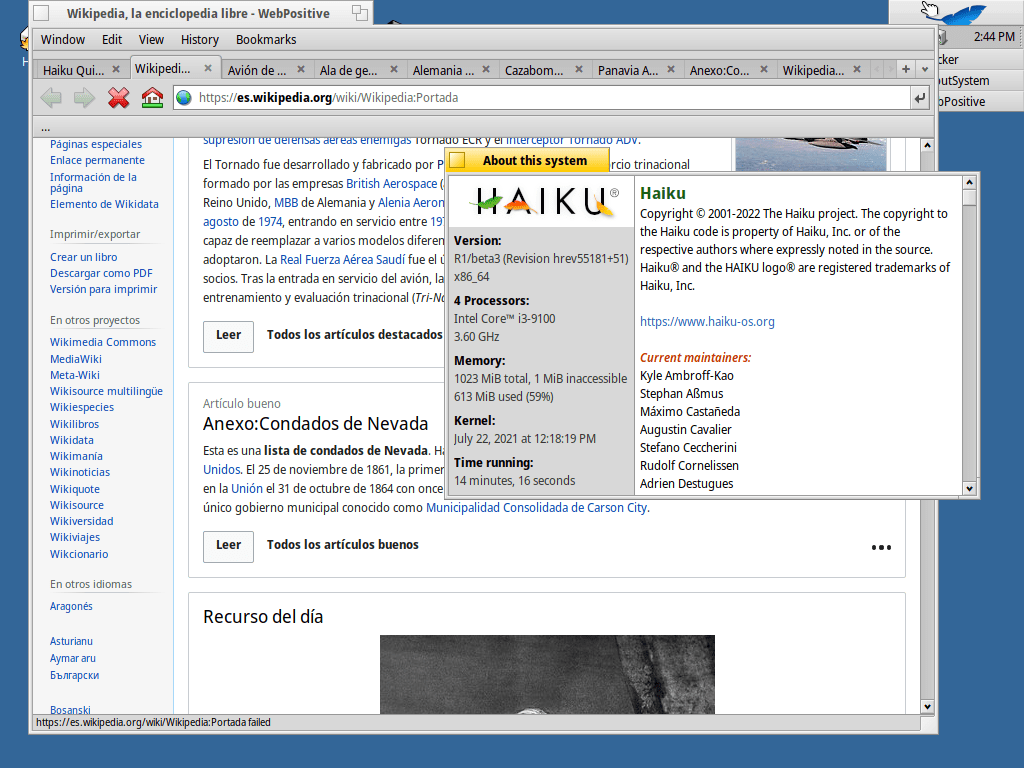1024x768 pixels.
Task: Close the Cazabom... tab
Action: click(x=579, y=69)
